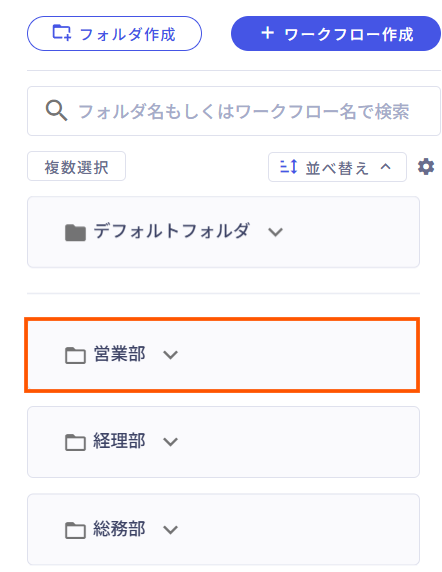Click the sort arrows icon beside 並べ替え
The height and width of the screenshot is (572, 442).
288,167
